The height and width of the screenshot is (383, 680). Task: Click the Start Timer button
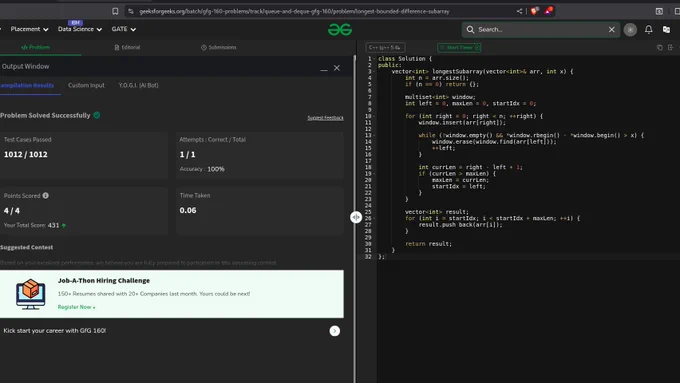(459, 47)
